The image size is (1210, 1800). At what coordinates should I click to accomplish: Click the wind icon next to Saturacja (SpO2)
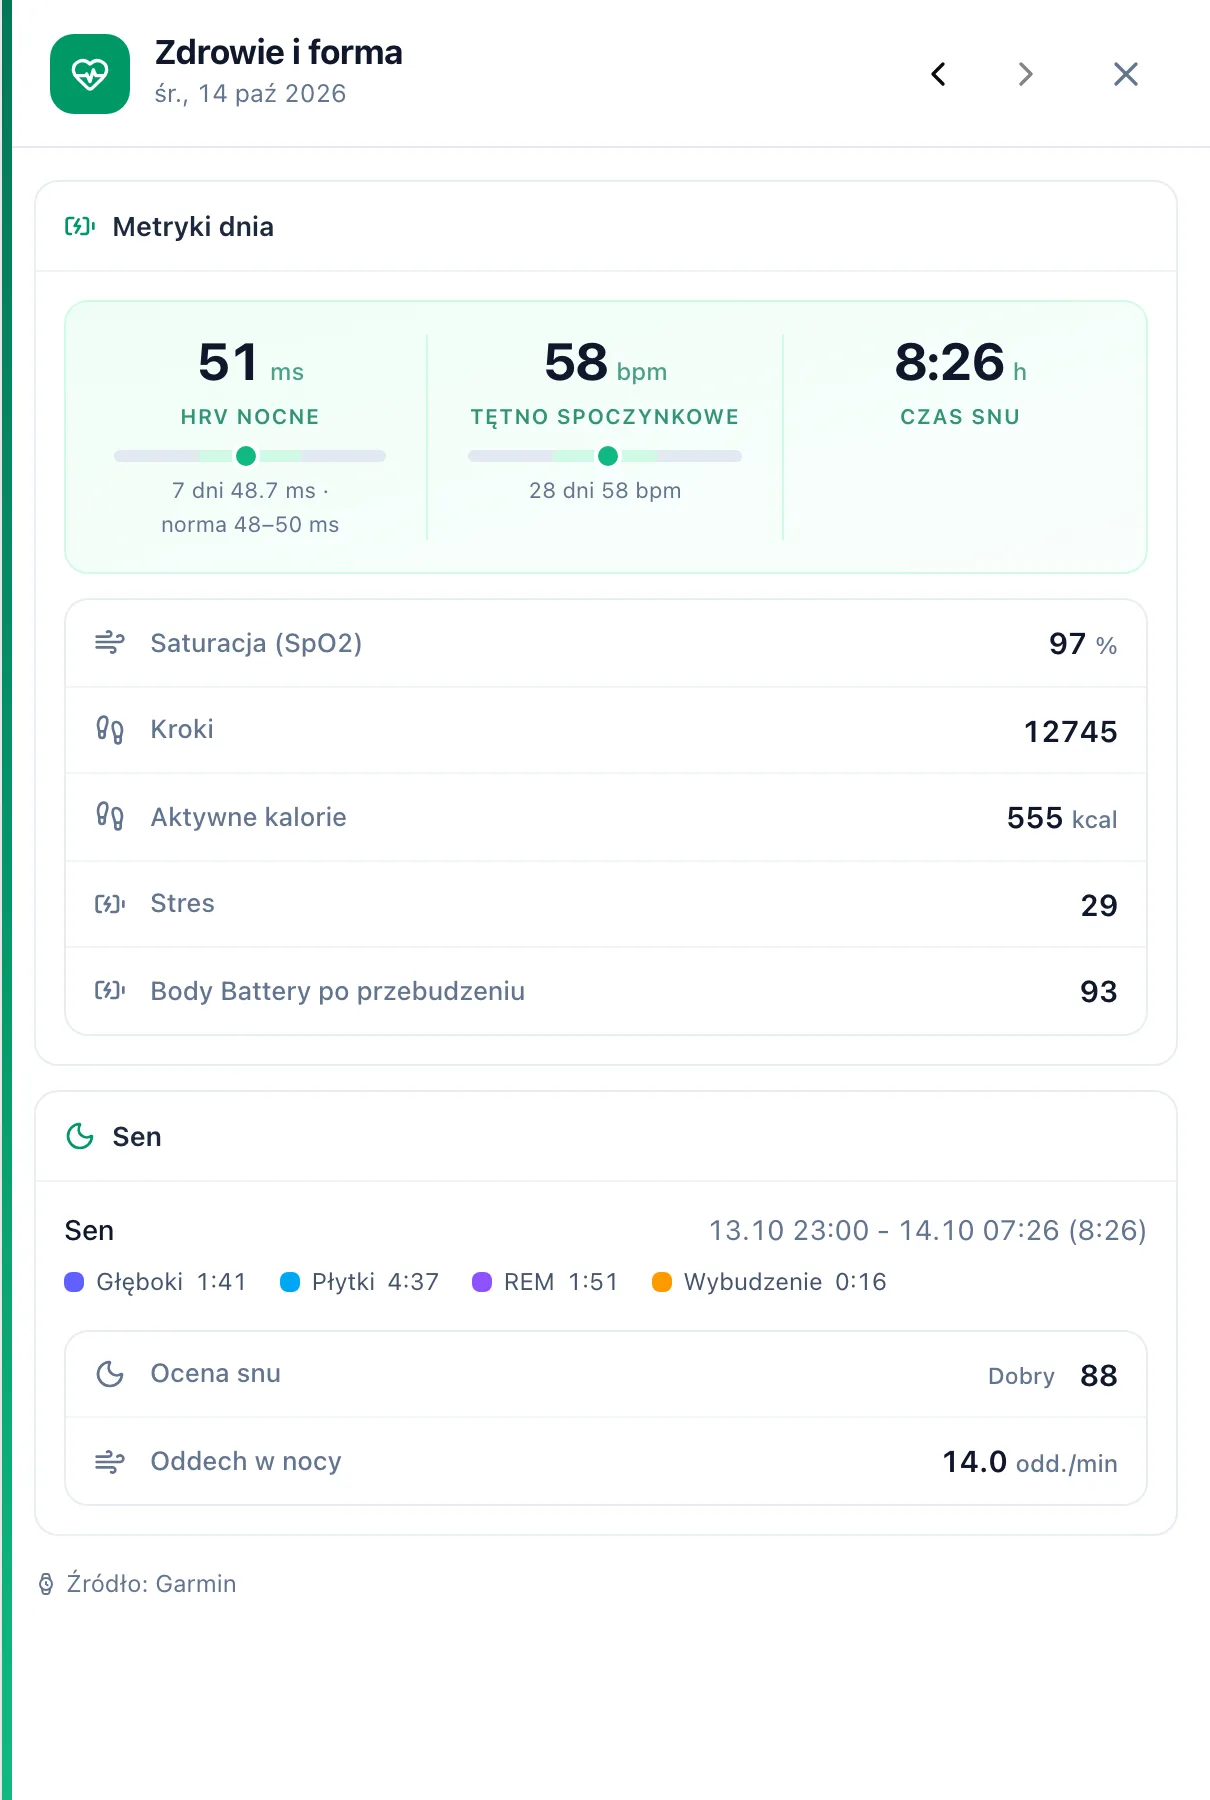point(110,642)
